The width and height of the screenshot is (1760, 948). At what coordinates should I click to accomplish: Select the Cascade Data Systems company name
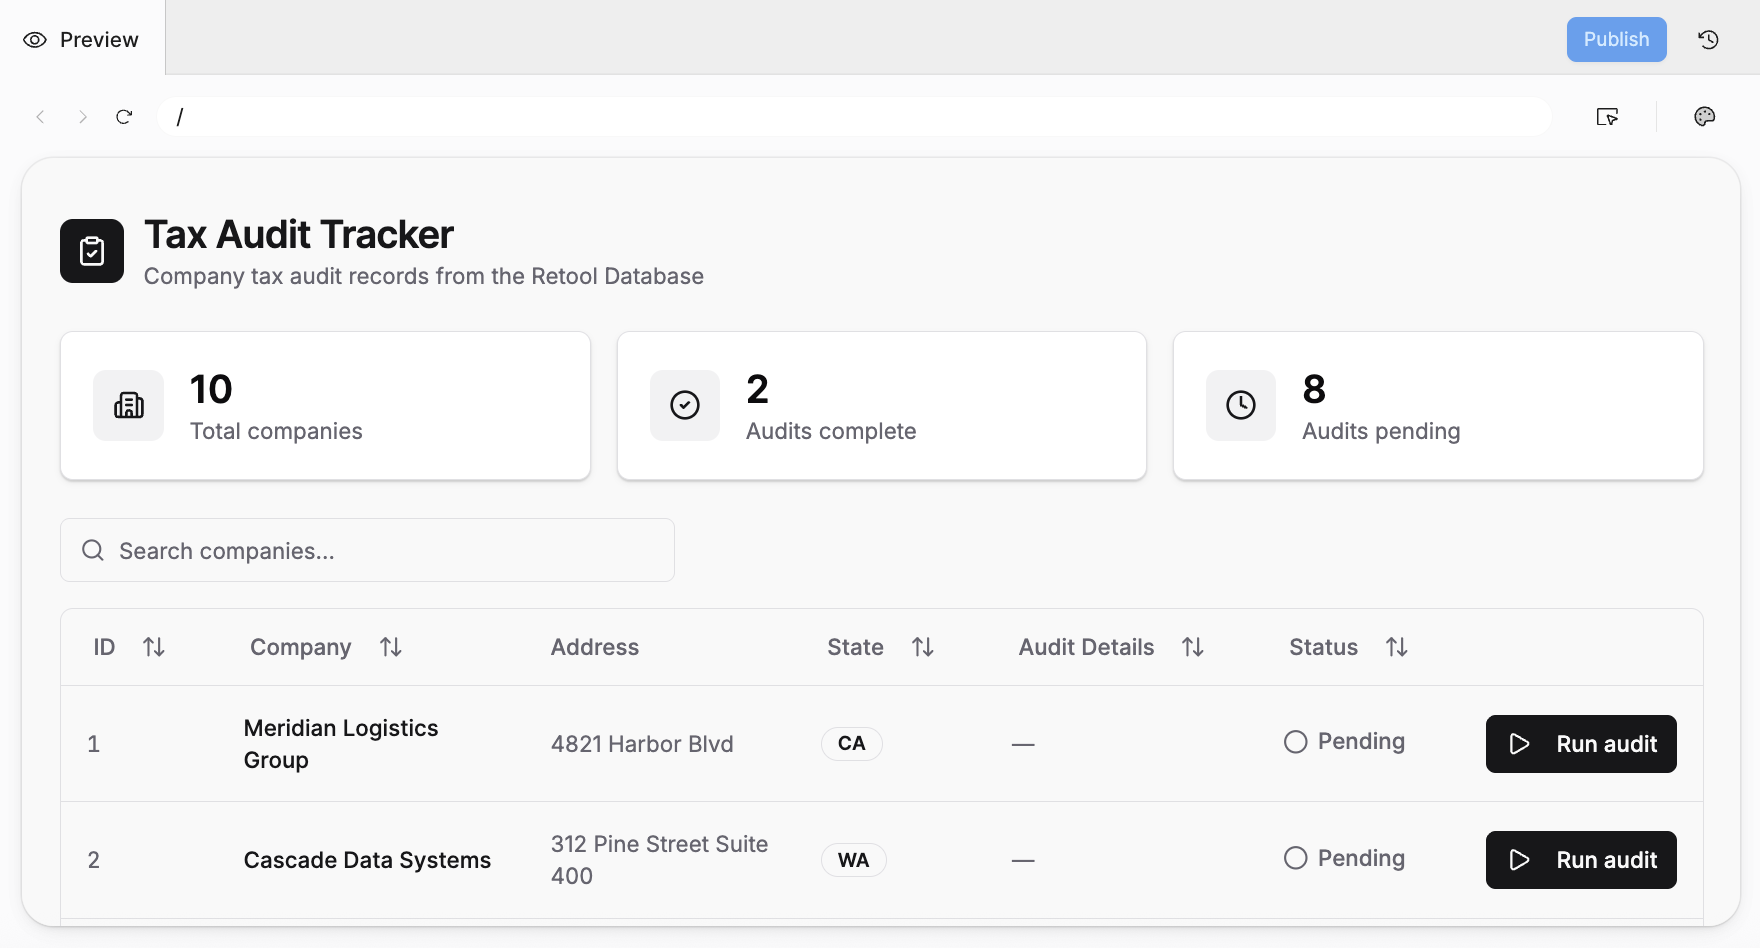pos(367,860)
